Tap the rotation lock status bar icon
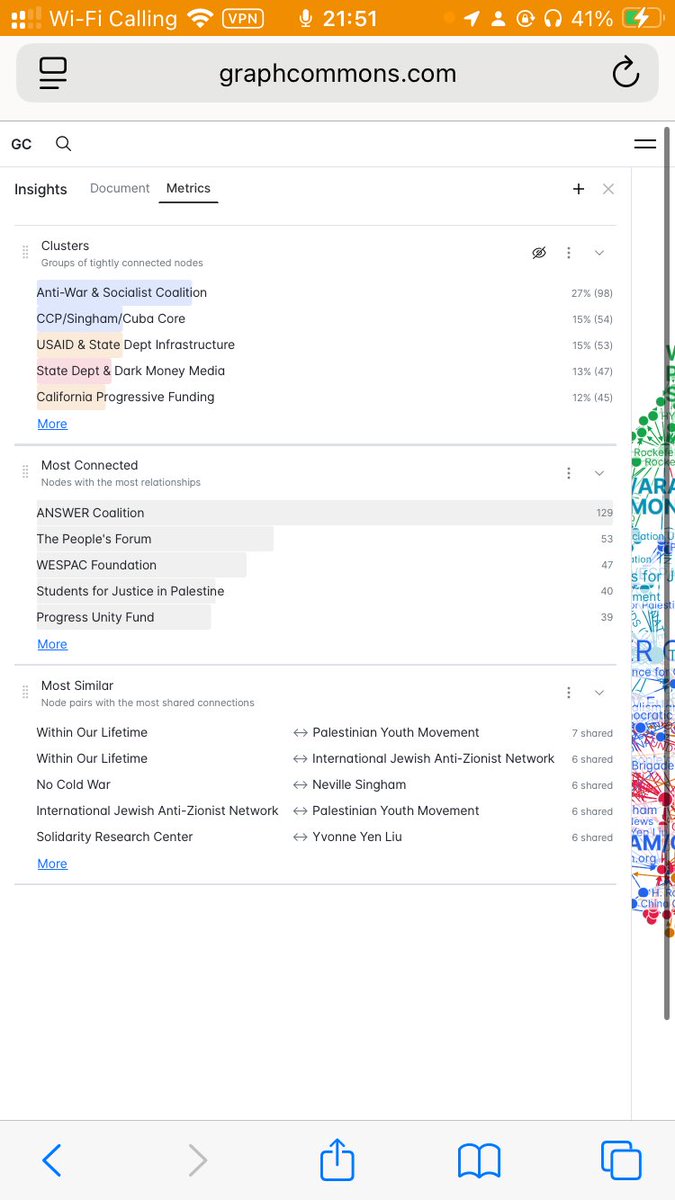 click(524, 18)
